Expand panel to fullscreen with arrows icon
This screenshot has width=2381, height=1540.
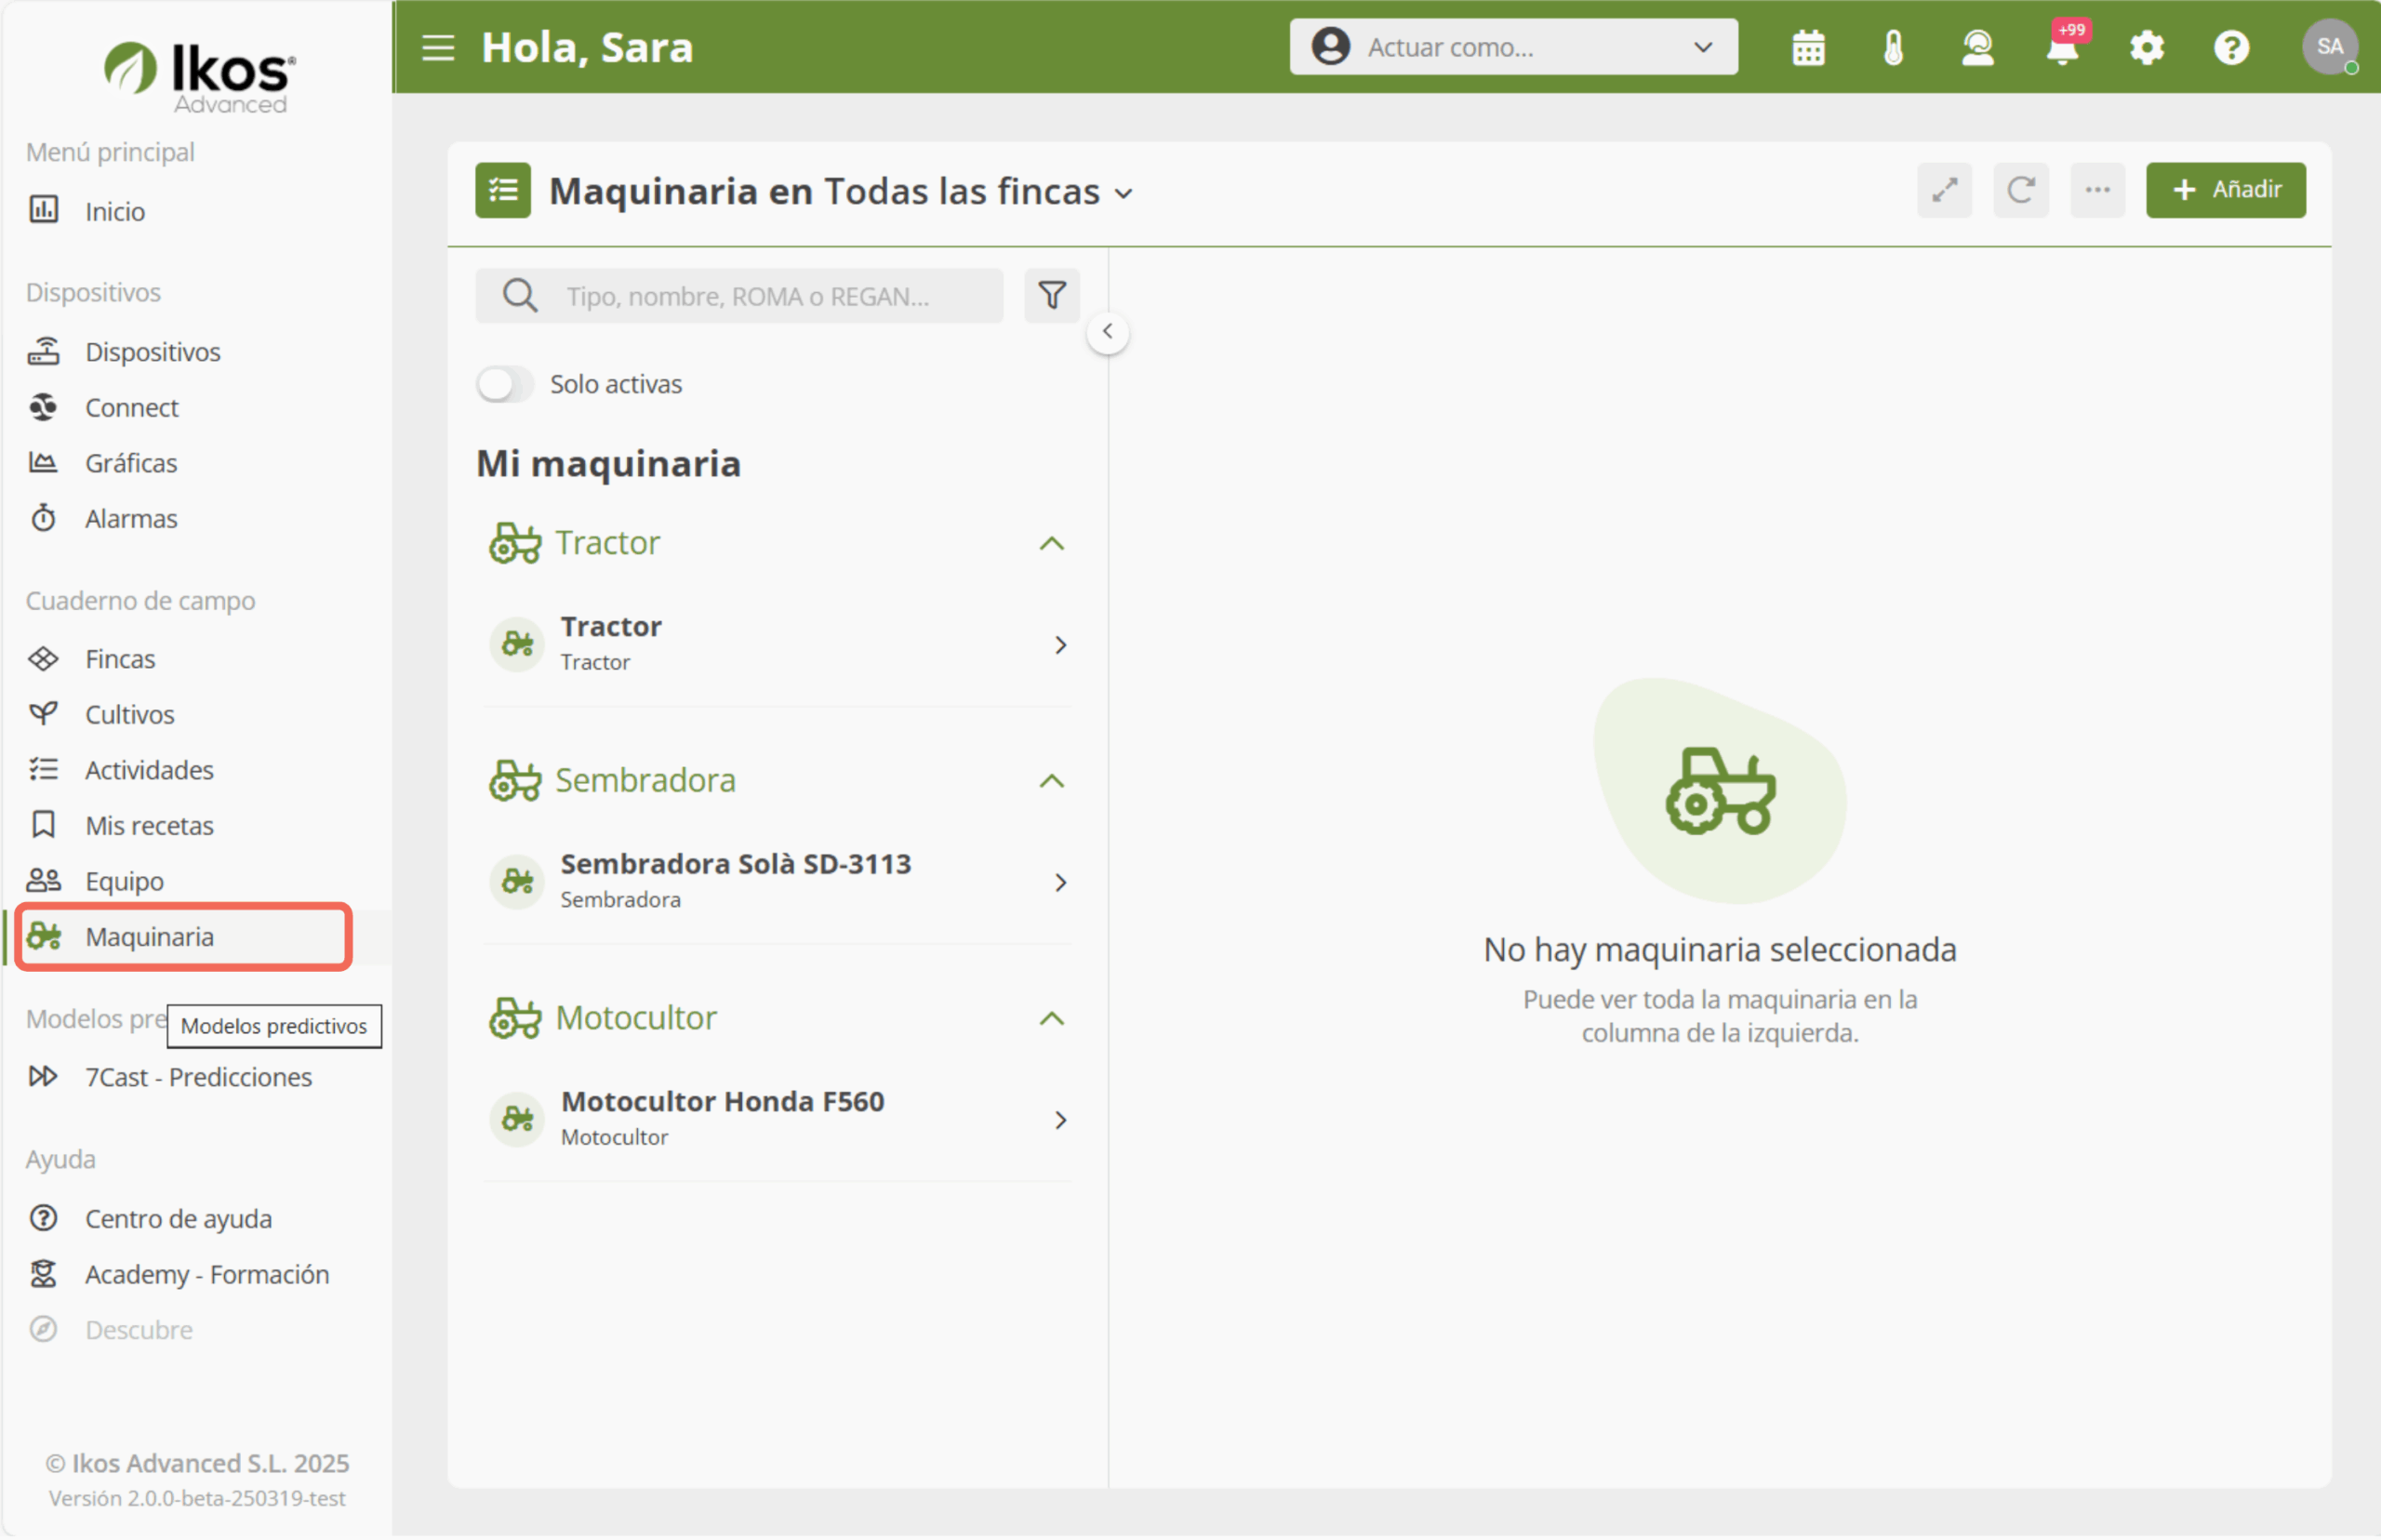pyautogui.click(x=1943, y=190)
